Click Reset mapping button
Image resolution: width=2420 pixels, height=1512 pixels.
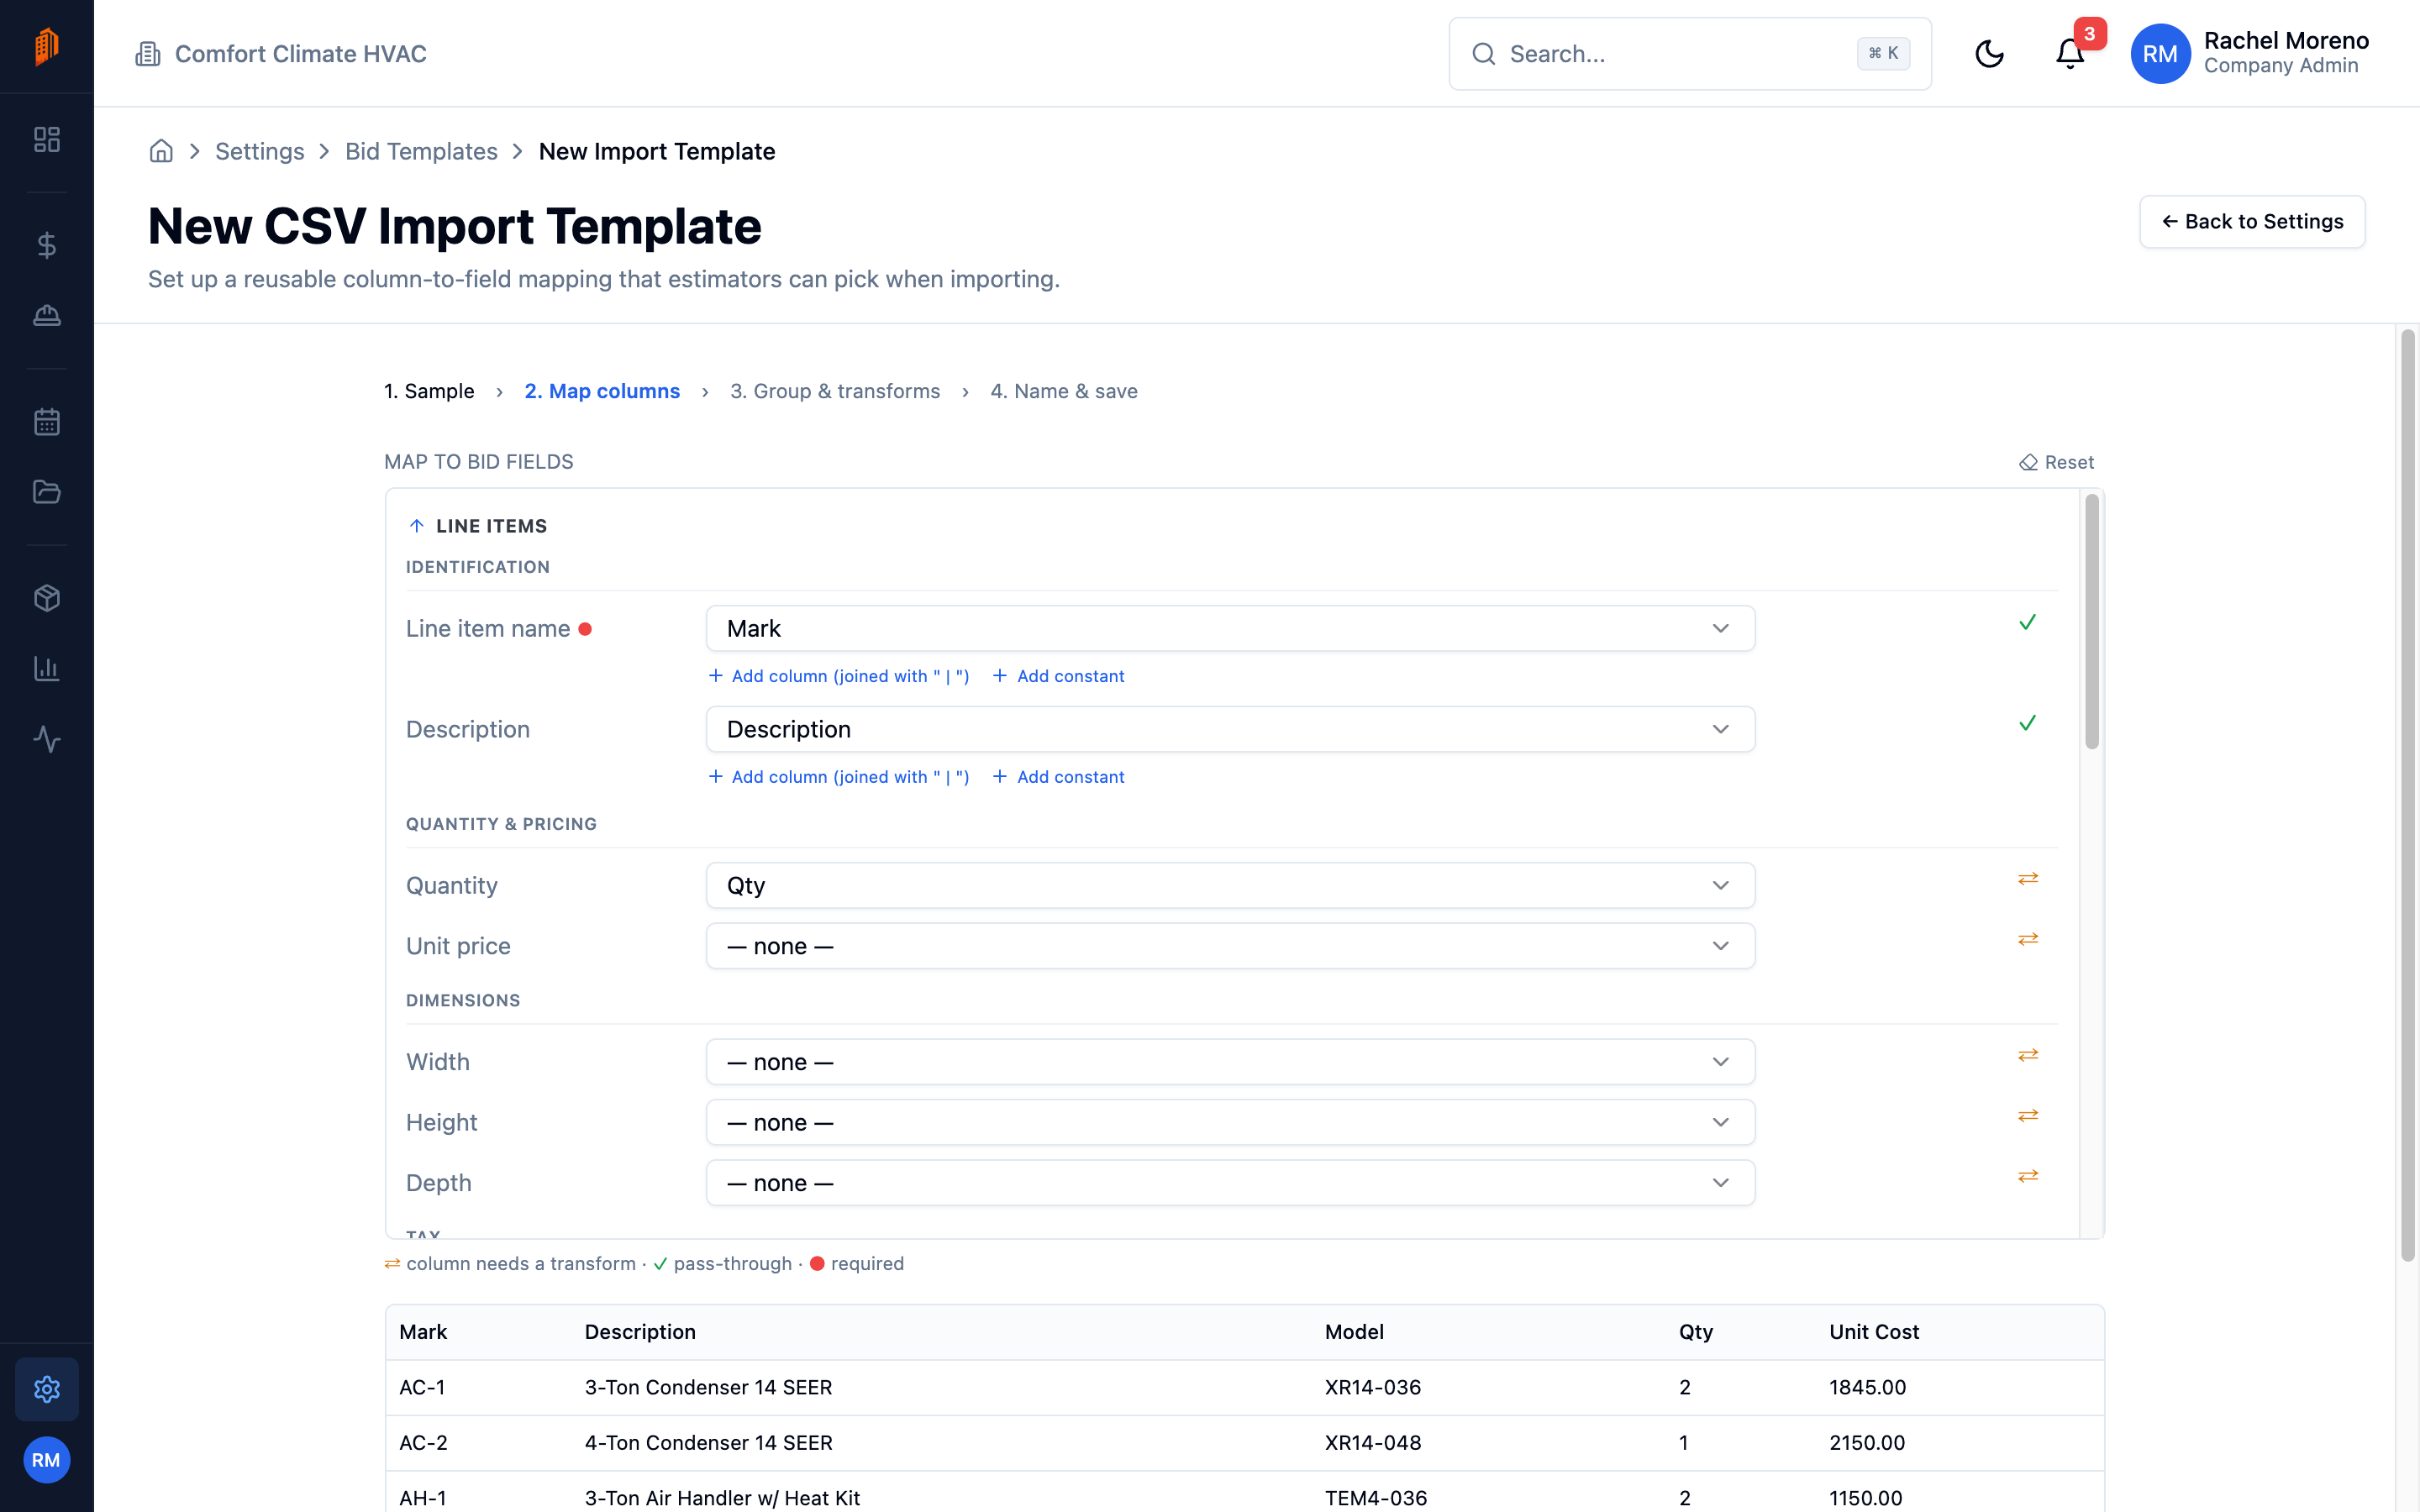[x=2057, y=462]
